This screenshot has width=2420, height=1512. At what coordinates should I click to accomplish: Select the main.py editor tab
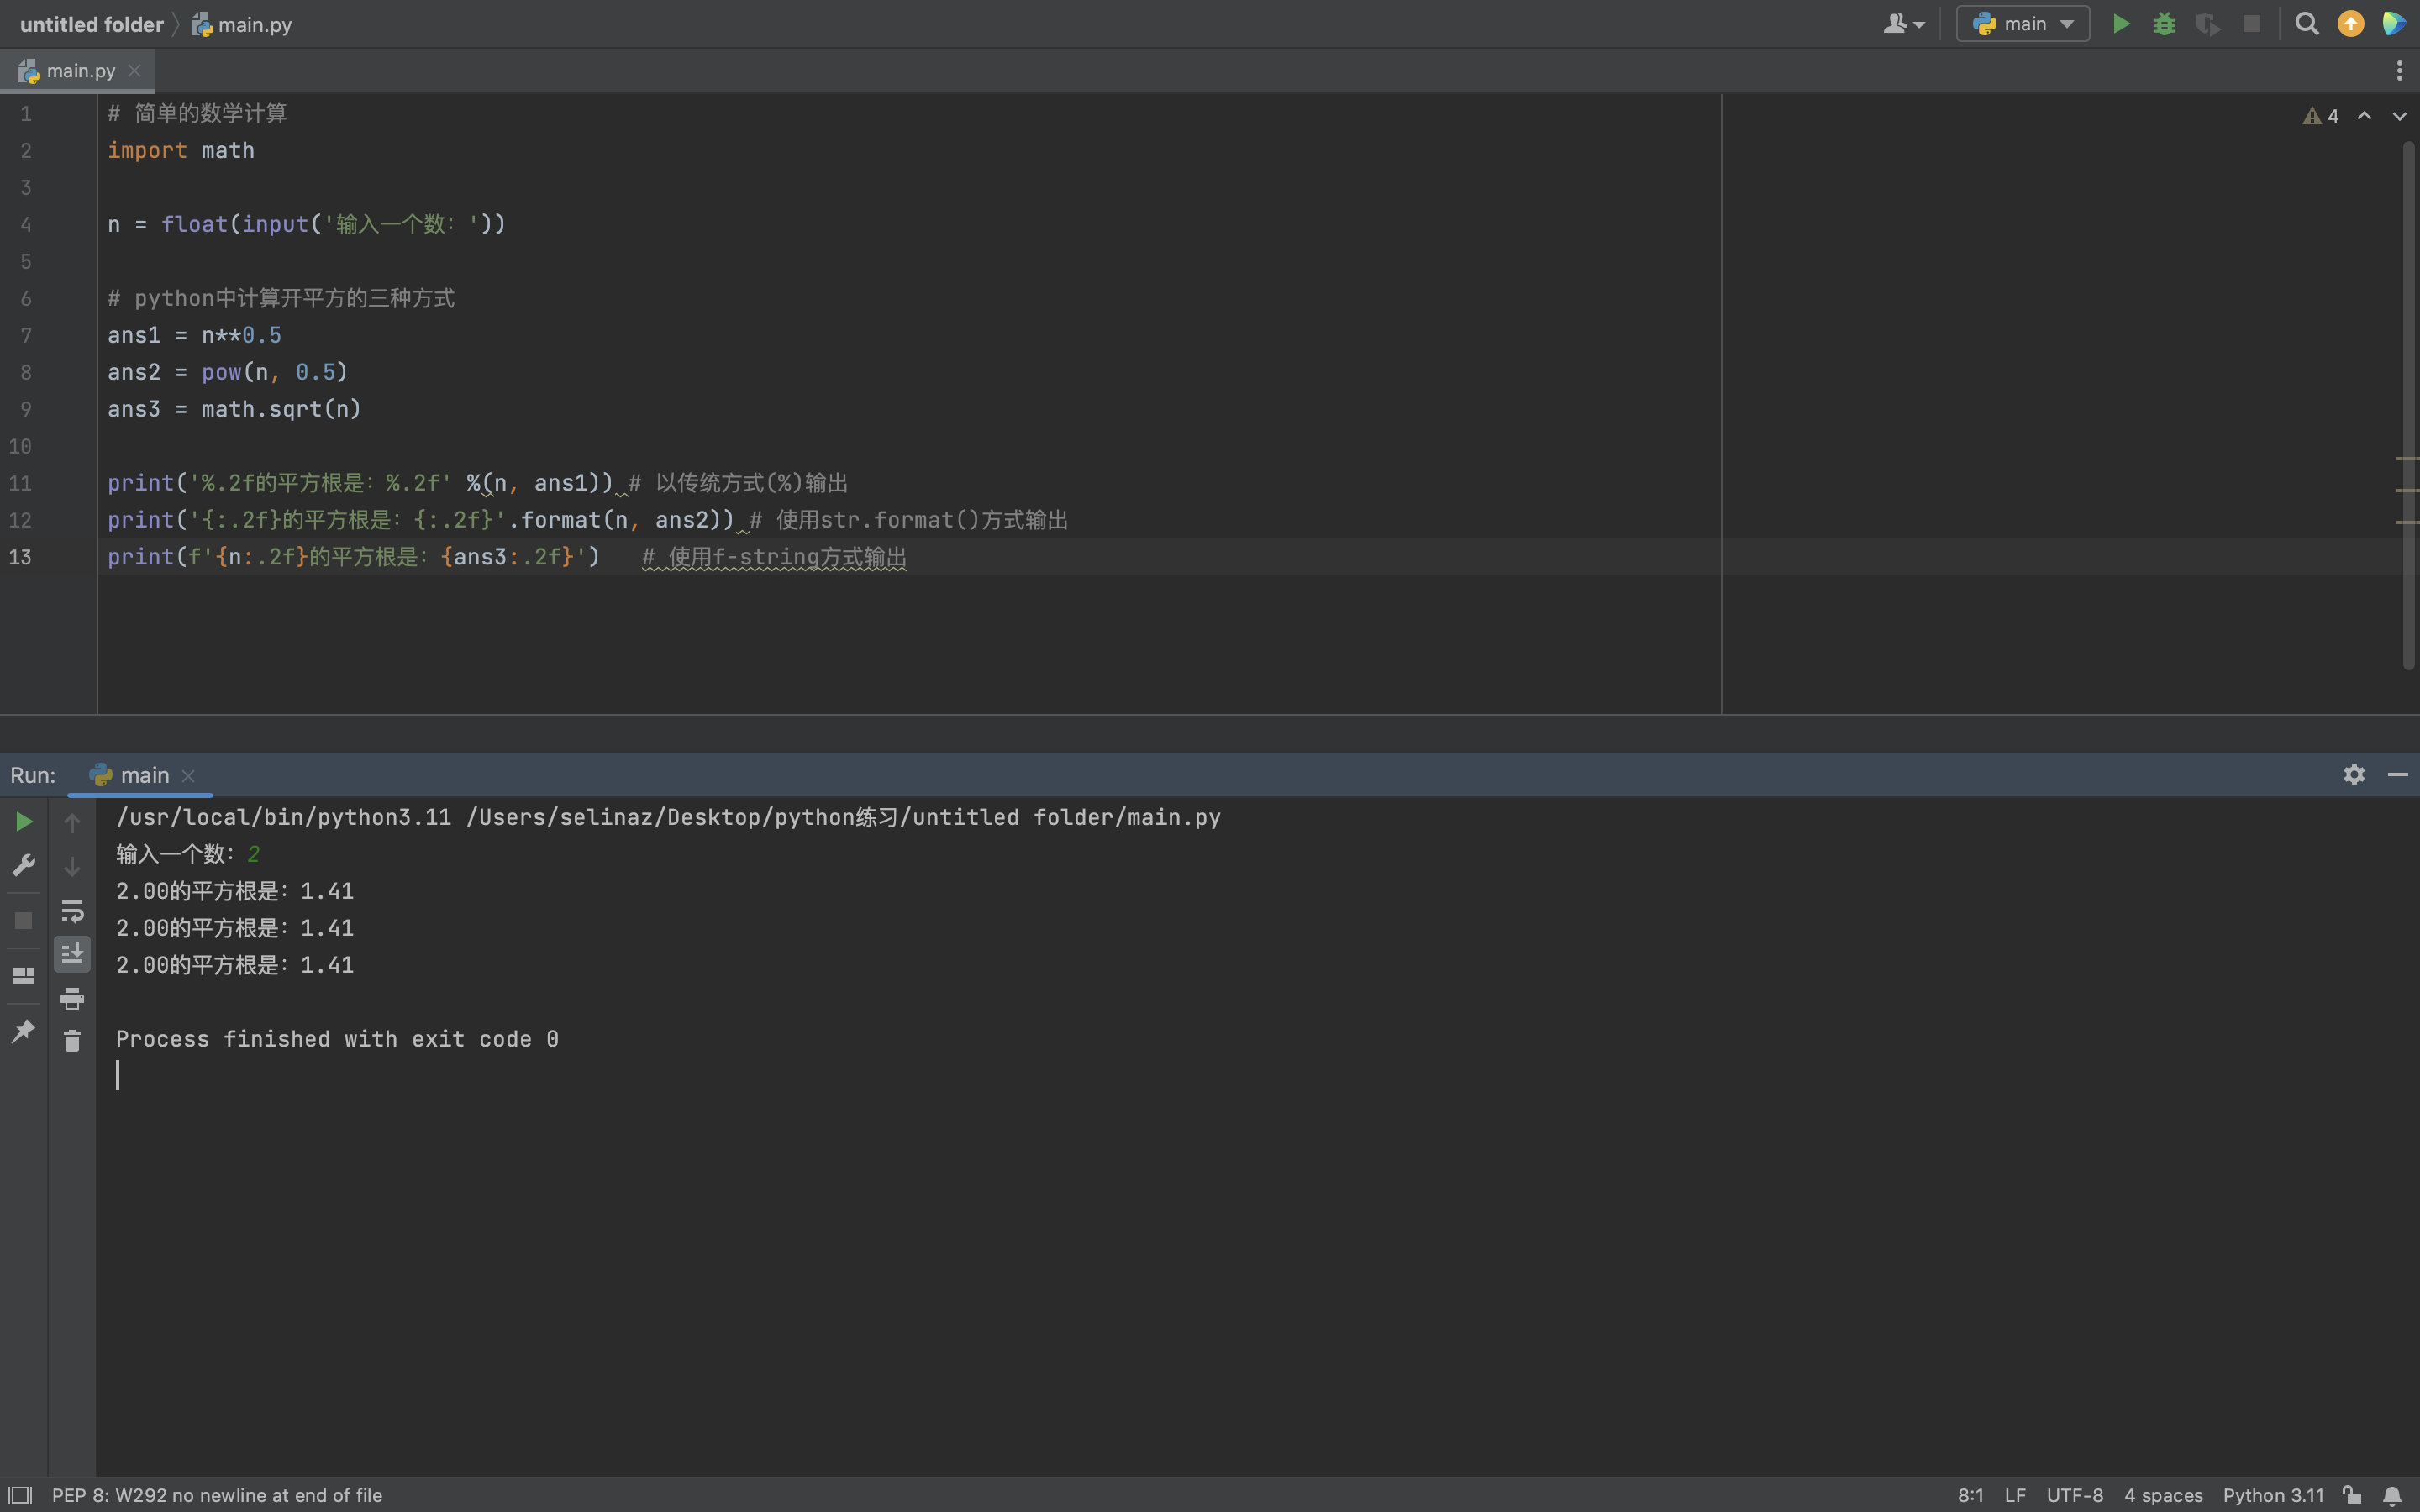click(80, 71)
